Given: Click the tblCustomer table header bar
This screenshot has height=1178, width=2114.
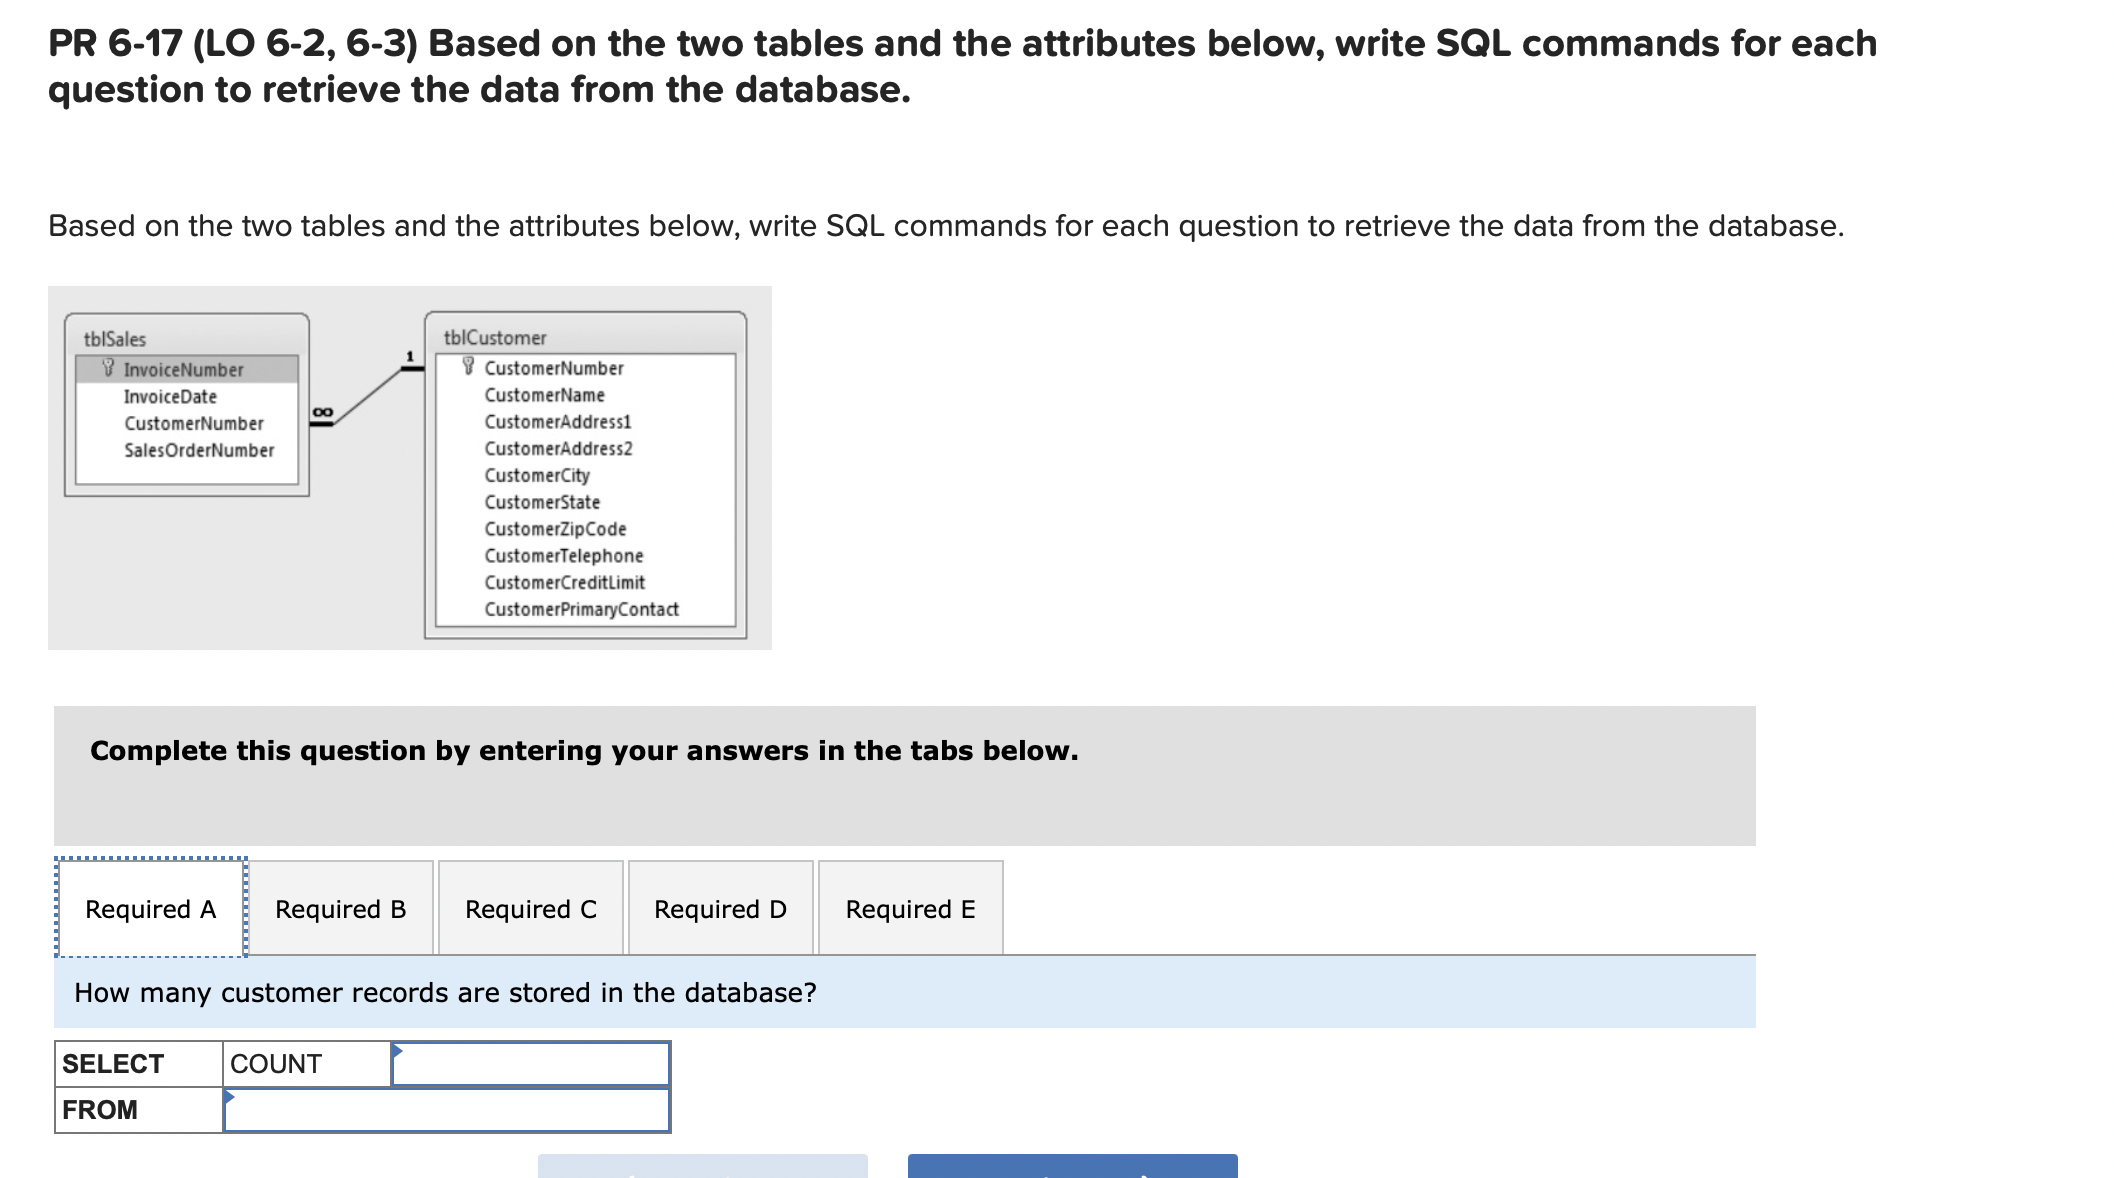Looking at the screenshot, I should [x=493, y=338].
